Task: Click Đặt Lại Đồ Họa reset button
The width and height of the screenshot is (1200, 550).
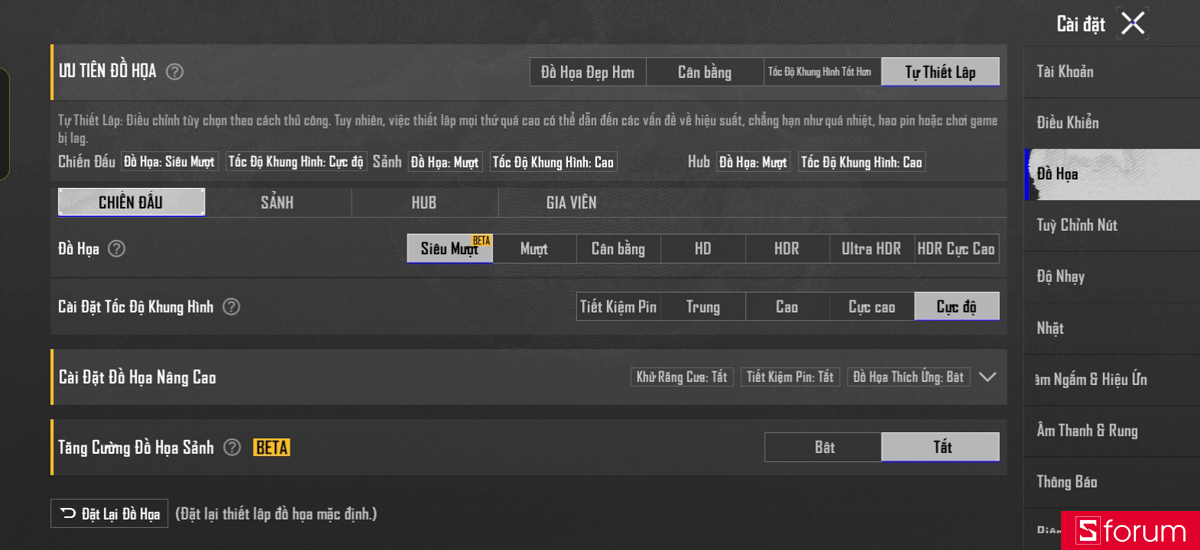Action: pyautogui.click(x=109, y=514)
